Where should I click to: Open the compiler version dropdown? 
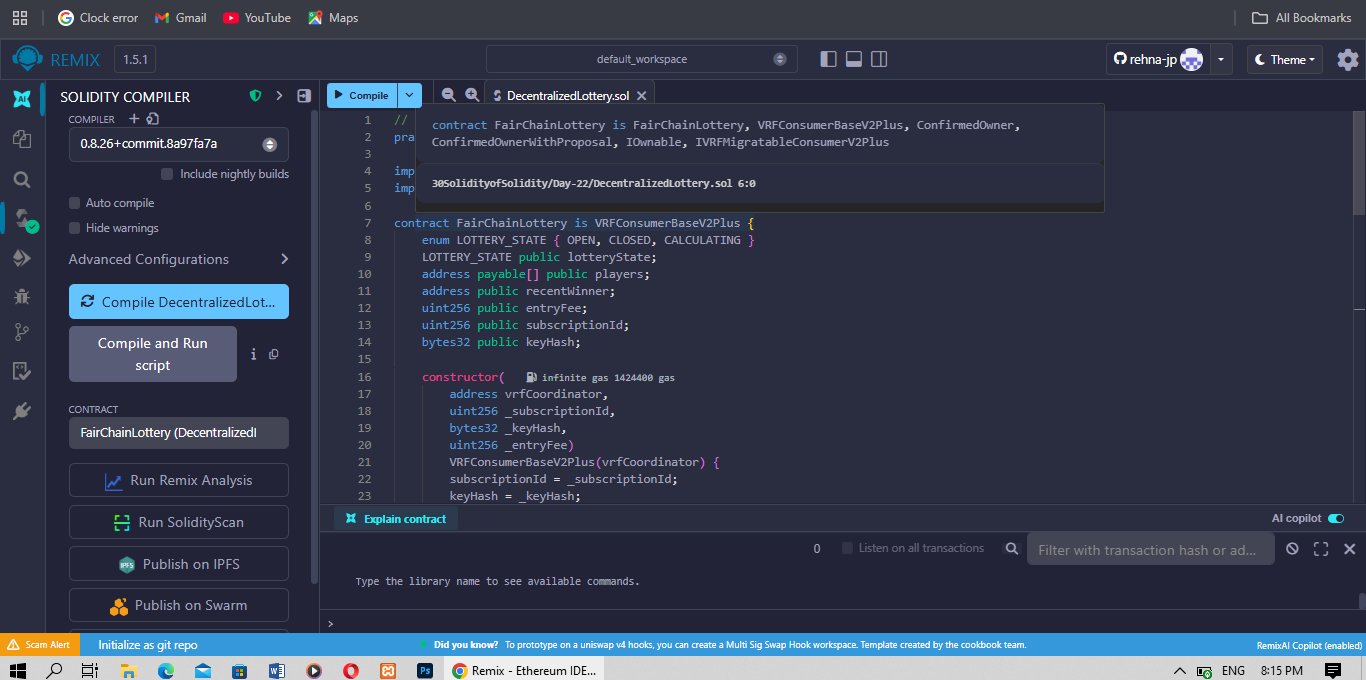(179, 144)
